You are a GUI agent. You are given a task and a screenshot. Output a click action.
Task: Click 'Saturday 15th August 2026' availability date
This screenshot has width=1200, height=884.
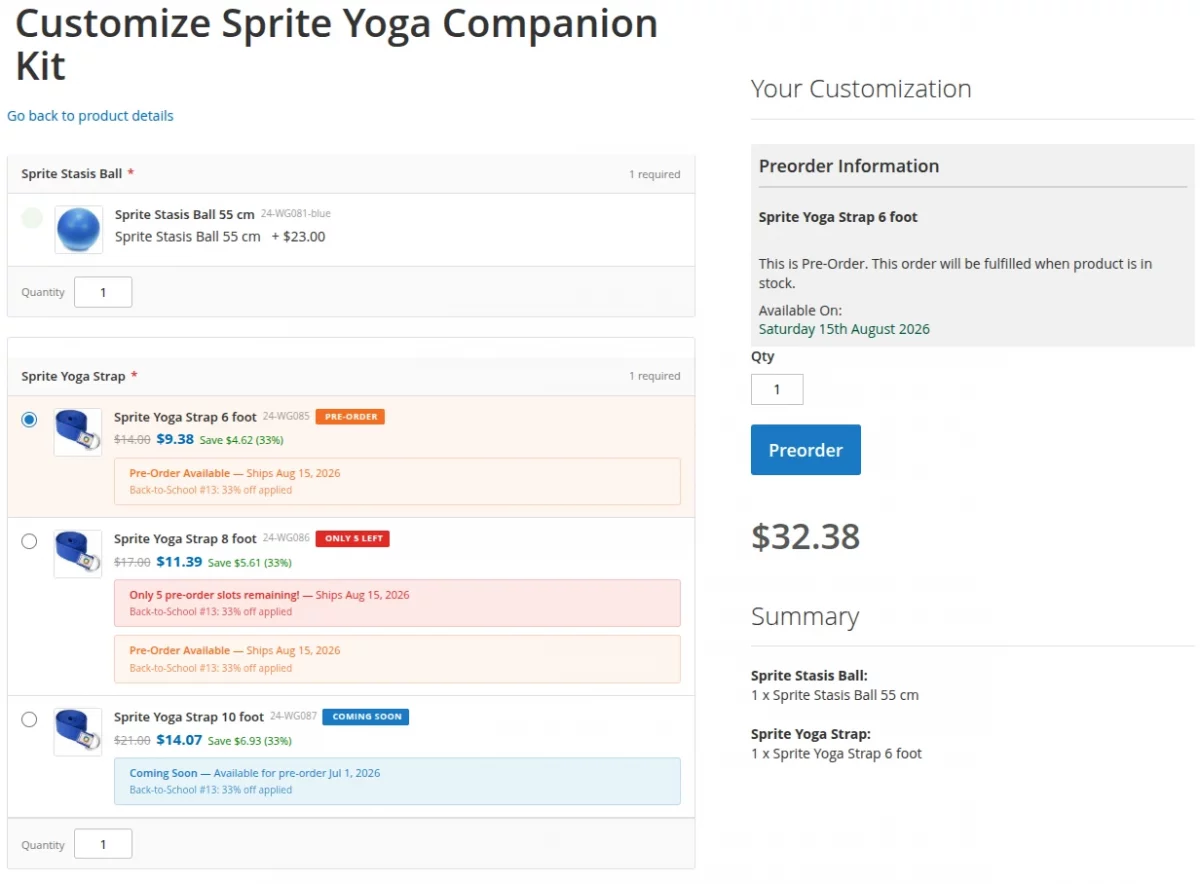coord(844,329)
